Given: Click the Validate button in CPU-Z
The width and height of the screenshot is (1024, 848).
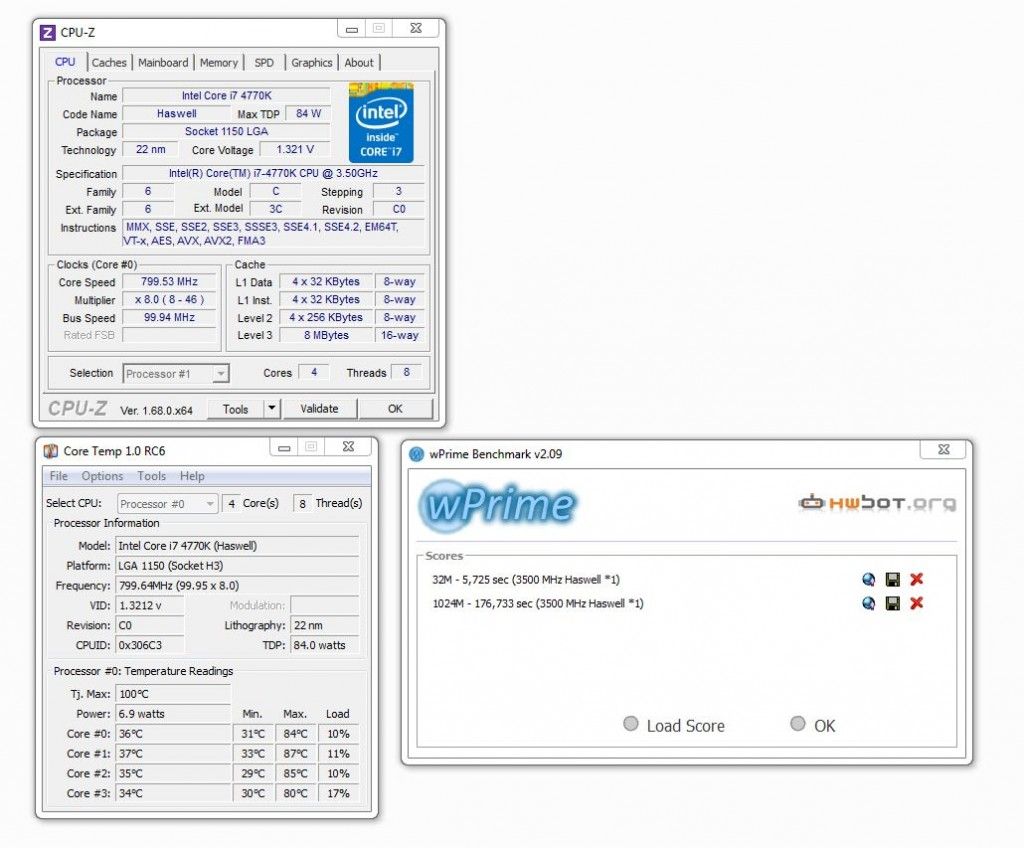Looking at the screenshot, I should click(x=319, y=409).
